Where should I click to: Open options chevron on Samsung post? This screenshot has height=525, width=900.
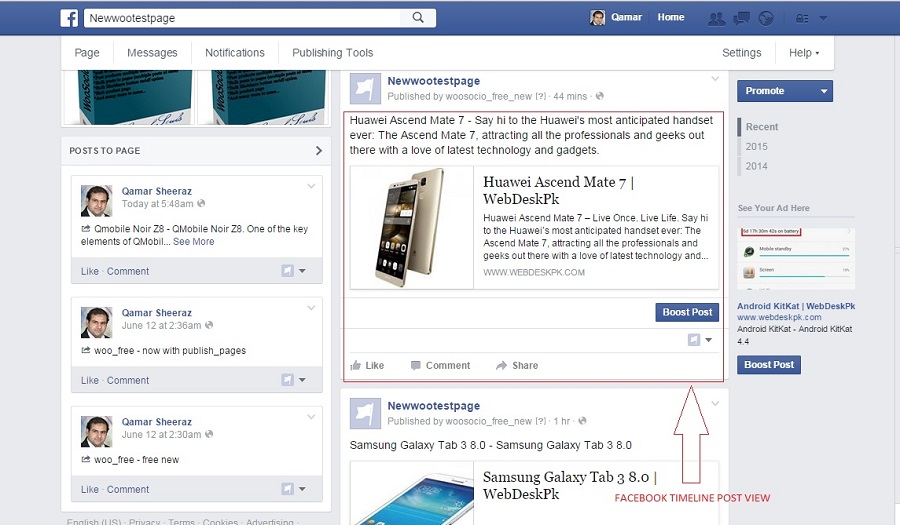[715, 404]
